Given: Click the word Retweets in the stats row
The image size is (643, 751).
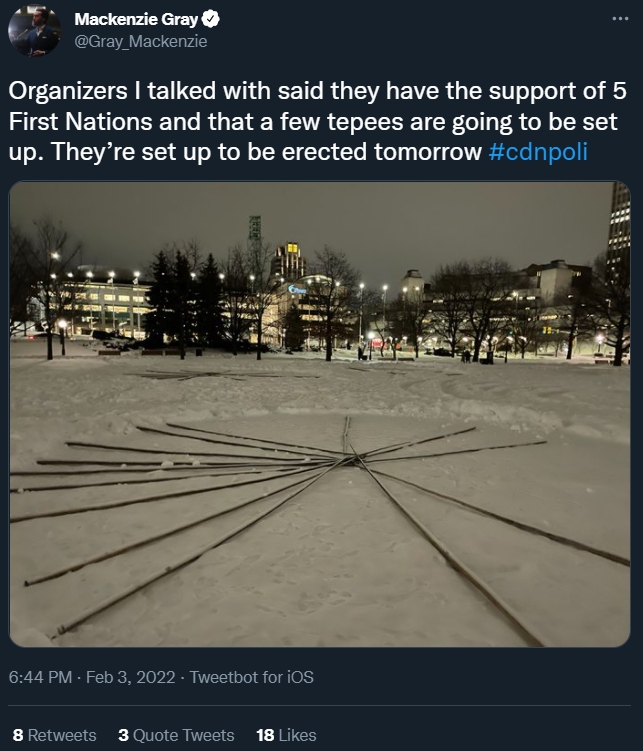Looking at the screenshot, I should tap(62, 735).
